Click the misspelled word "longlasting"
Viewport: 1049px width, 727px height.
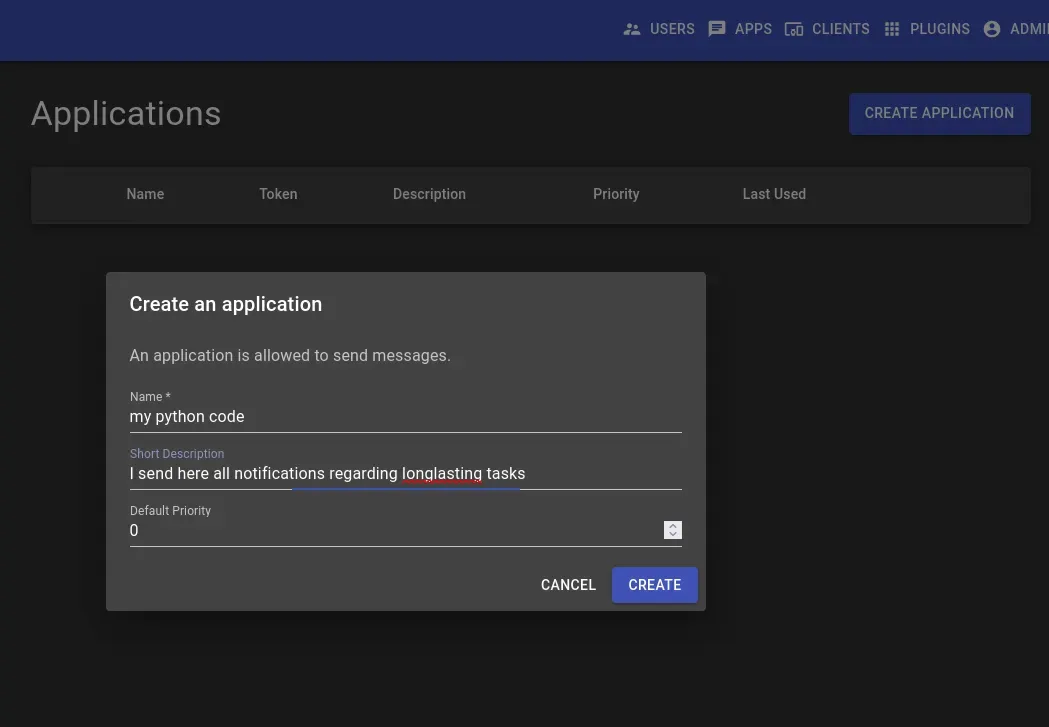click(x=442, y=474)
